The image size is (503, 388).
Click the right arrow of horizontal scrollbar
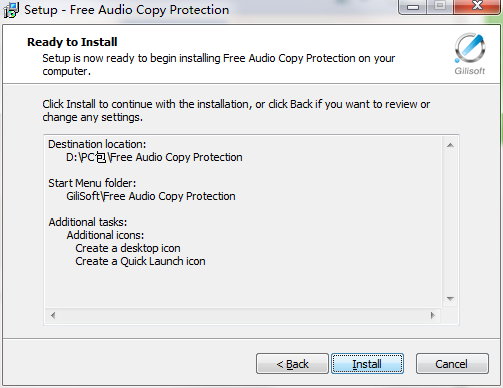click(x=433, y=315)
